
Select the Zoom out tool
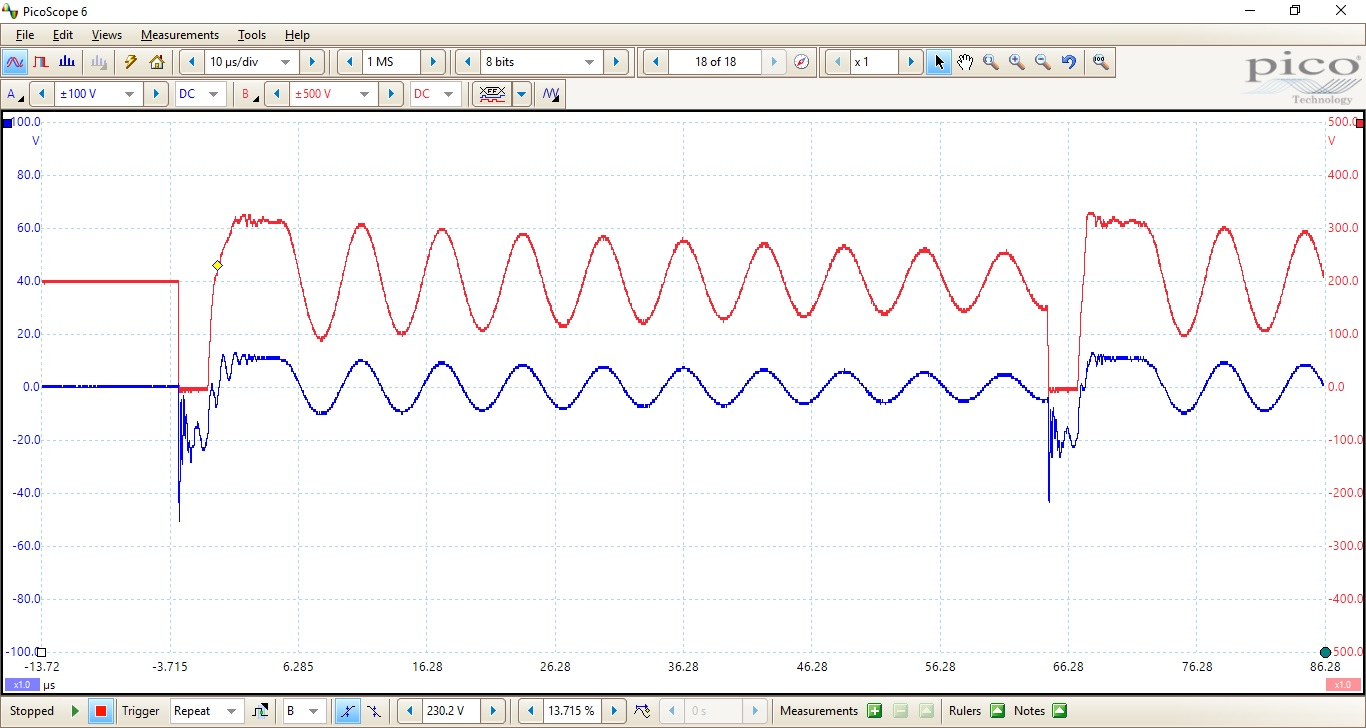click(x=1043, y=62)
